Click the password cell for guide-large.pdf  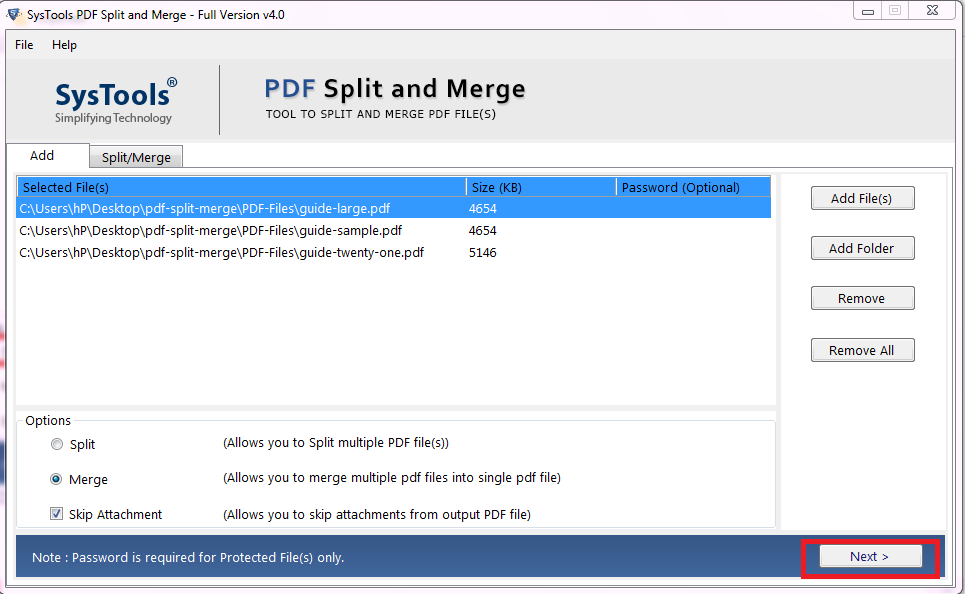pyautogui.click(x=693, y=208)
